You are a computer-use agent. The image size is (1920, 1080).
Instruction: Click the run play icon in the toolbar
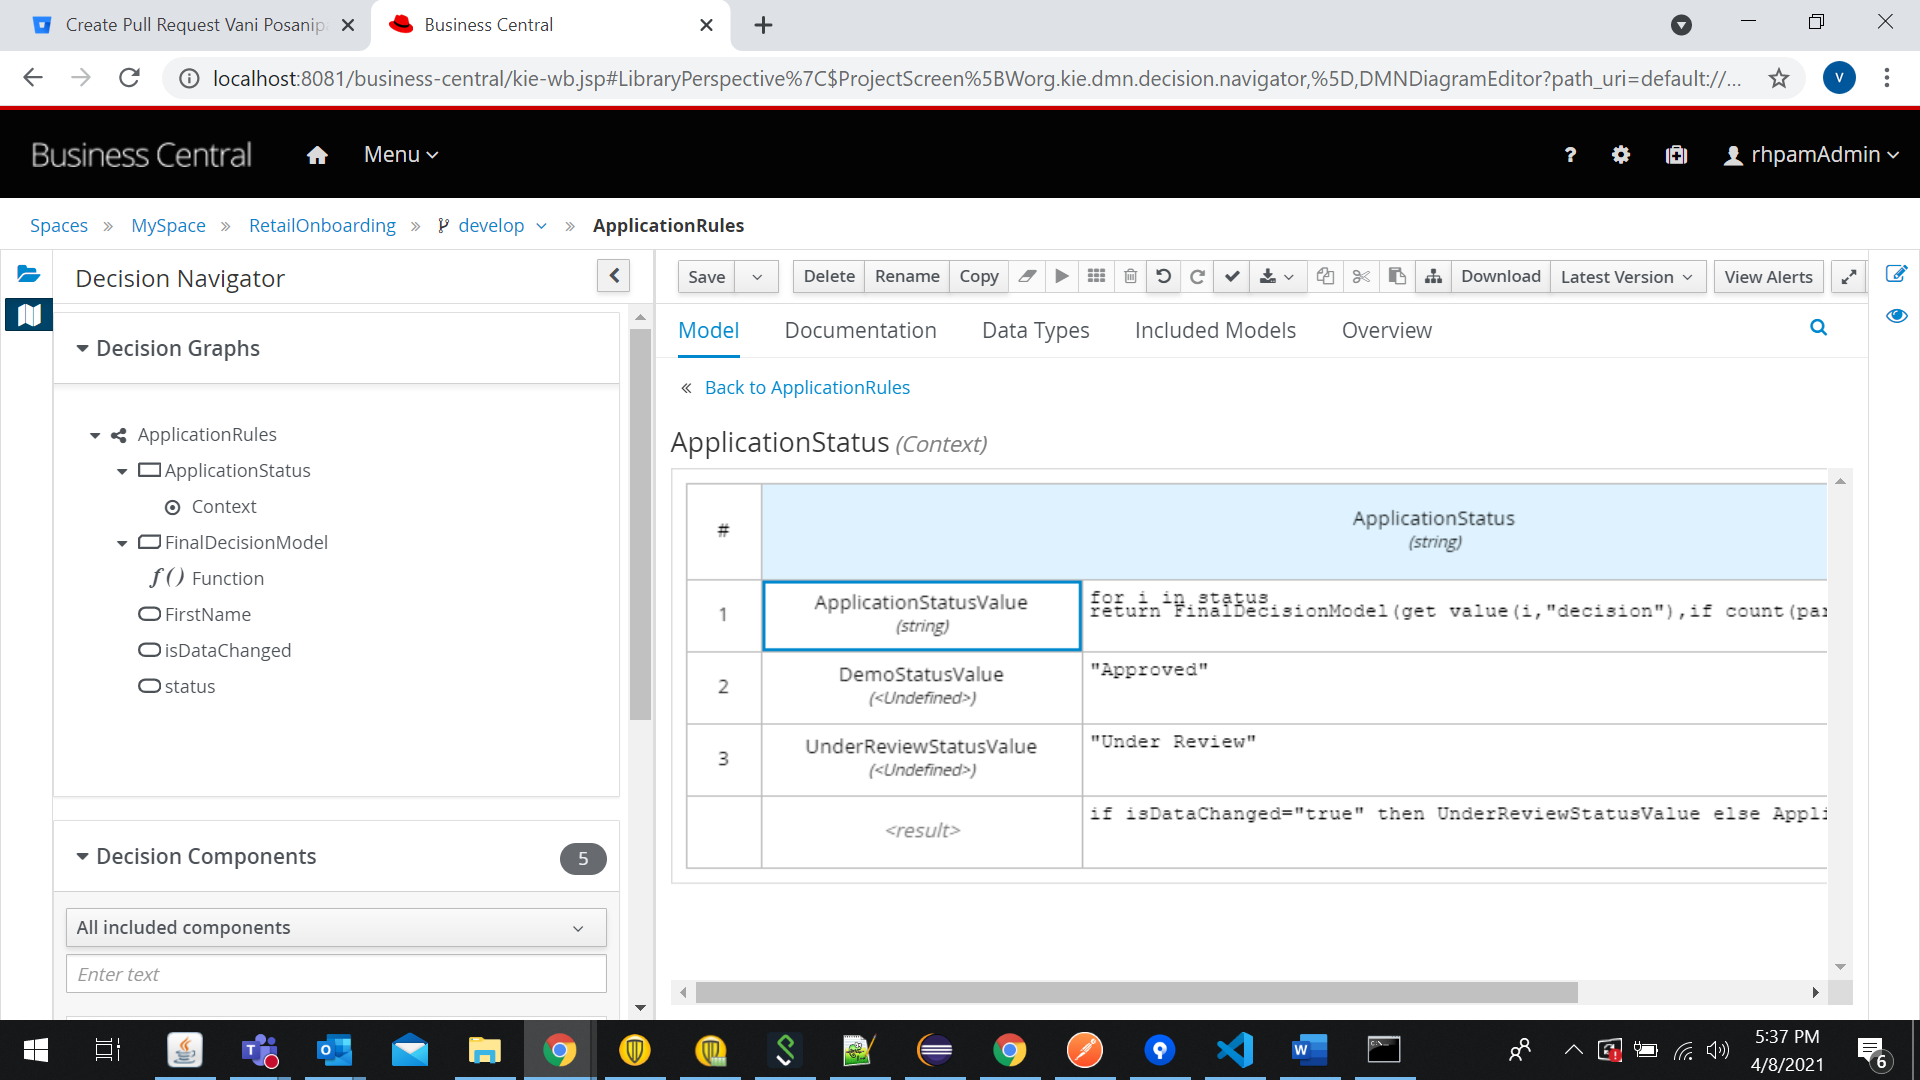coord(1062,276)
